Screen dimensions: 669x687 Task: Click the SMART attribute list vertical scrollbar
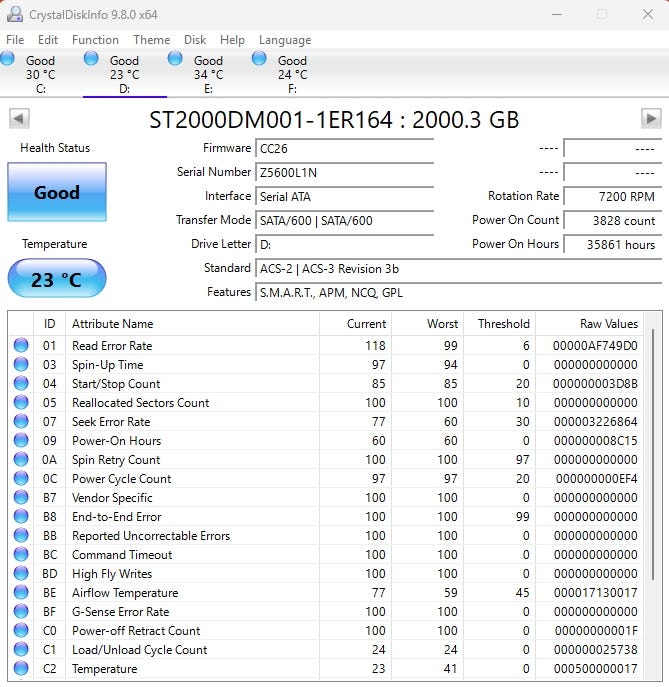(x=653, y=453)
